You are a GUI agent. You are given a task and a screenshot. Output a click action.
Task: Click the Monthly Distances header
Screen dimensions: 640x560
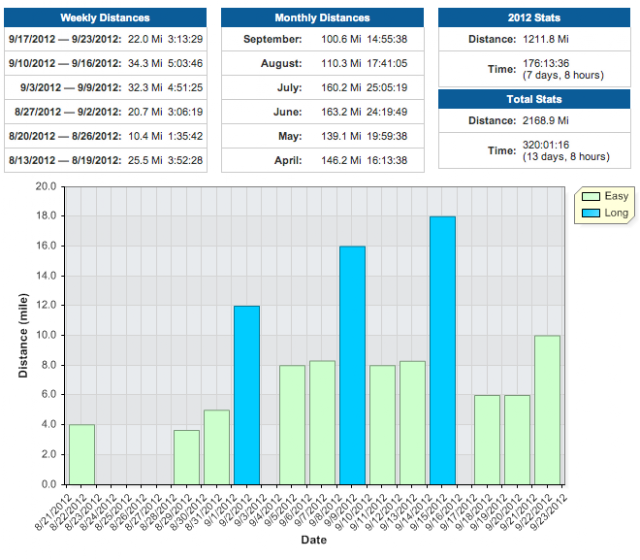(322, 18)
